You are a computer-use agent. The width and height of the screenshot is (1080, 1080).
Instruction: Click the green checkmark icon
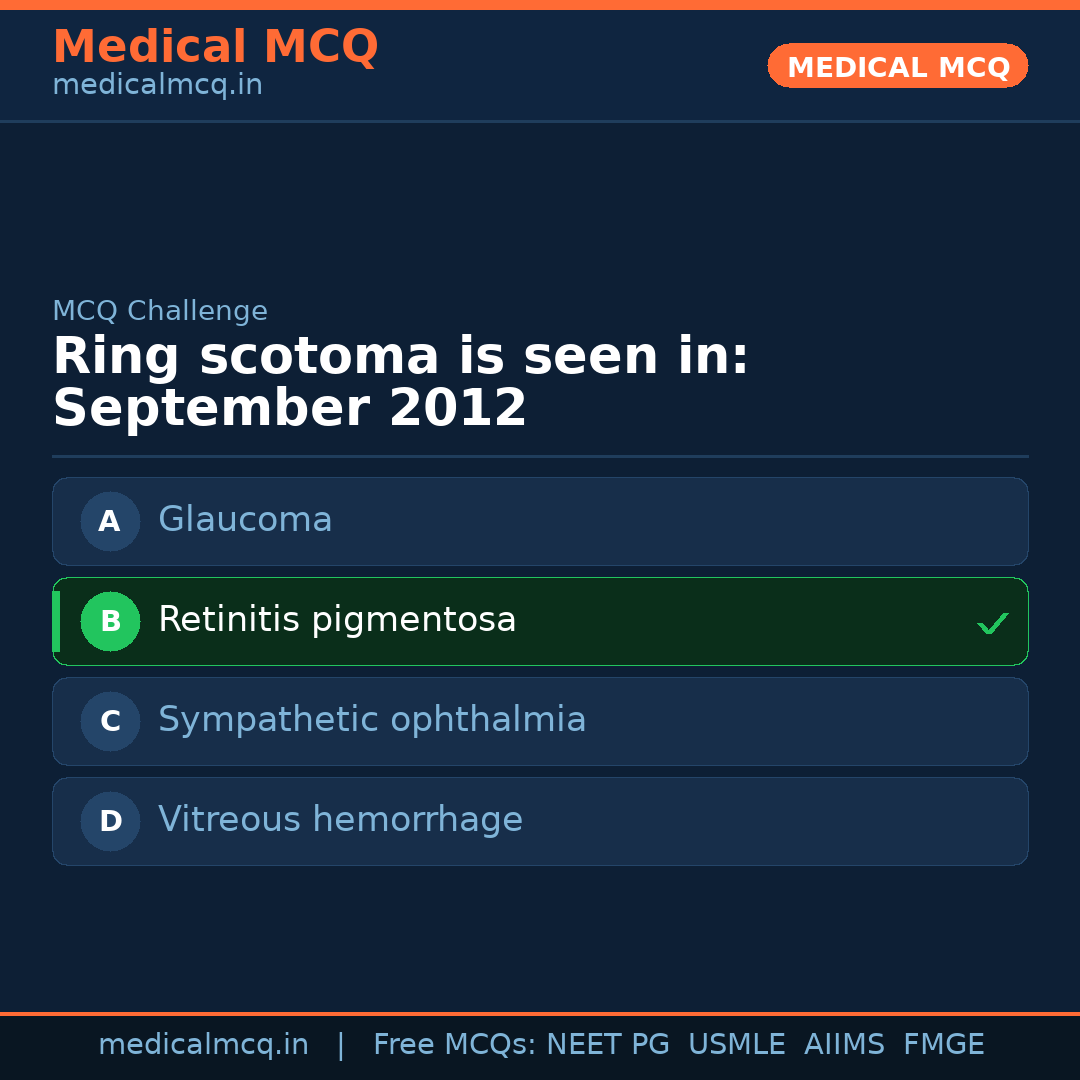(992, 623)
